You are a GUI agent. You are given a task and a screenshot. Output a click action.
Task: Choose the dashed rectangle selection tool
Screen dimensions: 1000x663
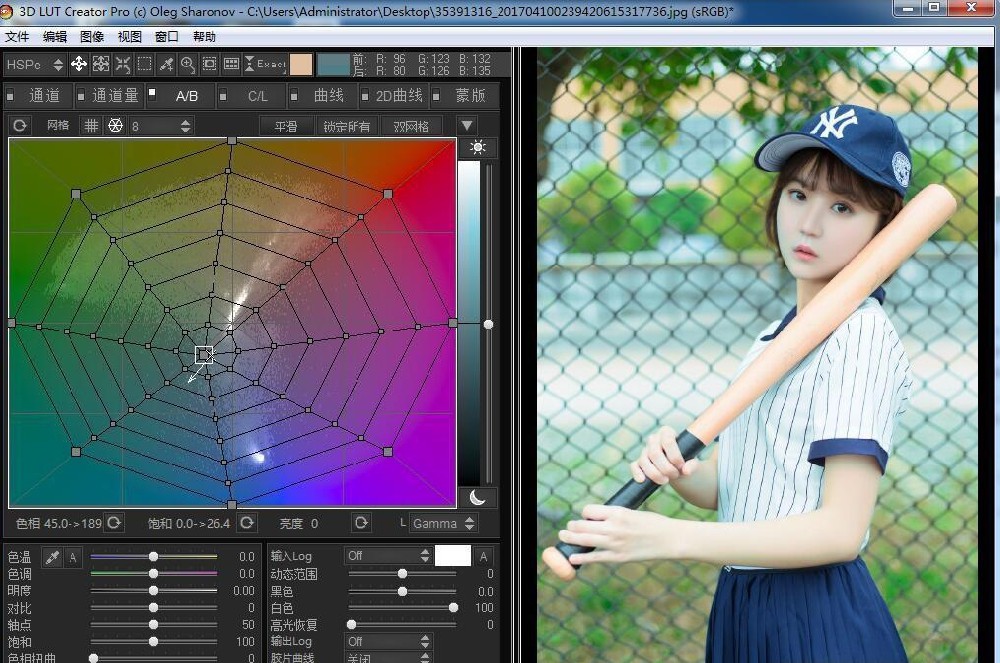144,65
